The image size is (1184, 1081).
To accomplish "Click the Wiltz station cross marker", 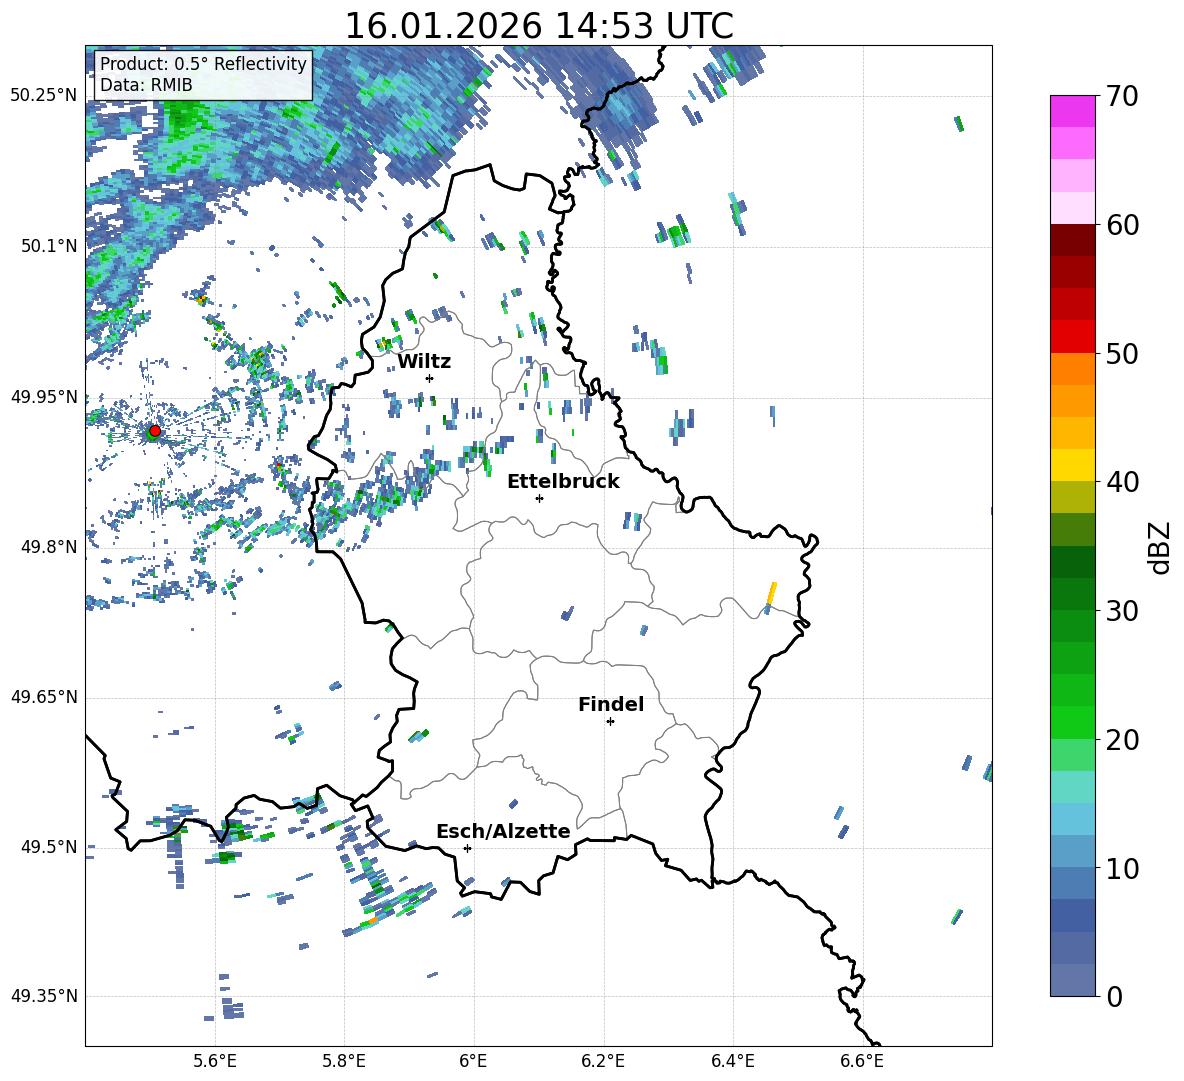I will click(x=430, y=378).
